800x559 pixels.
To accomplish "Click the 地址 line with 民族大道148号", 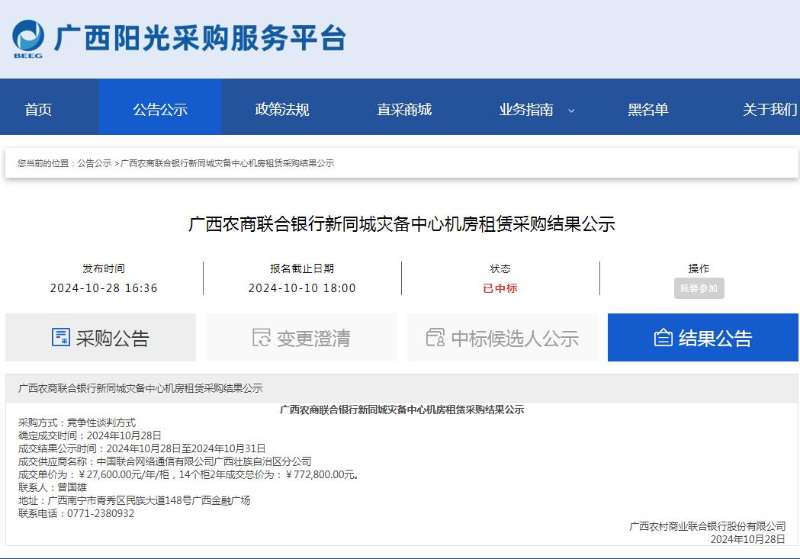I will (134, 500).
